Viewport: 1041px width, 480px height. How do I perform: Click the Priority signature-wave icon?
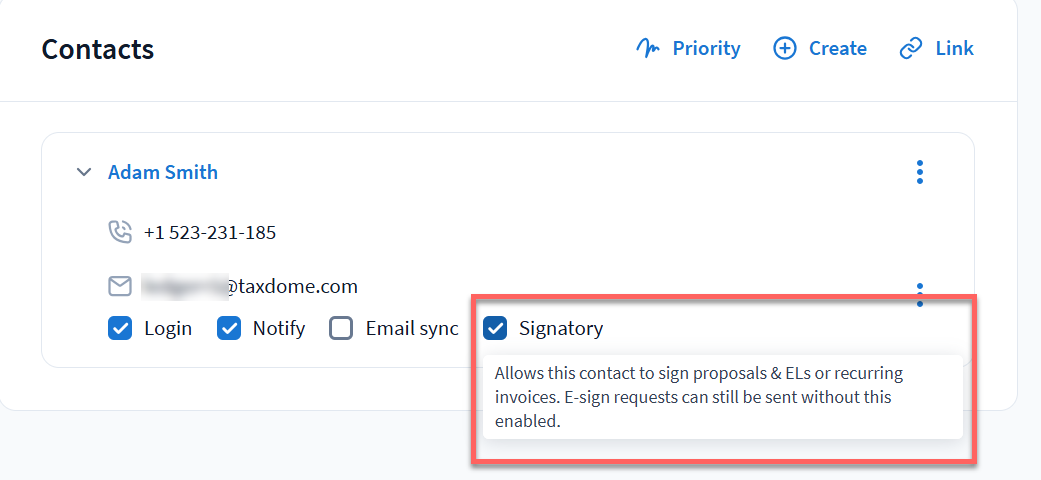[x=649, y=48]
